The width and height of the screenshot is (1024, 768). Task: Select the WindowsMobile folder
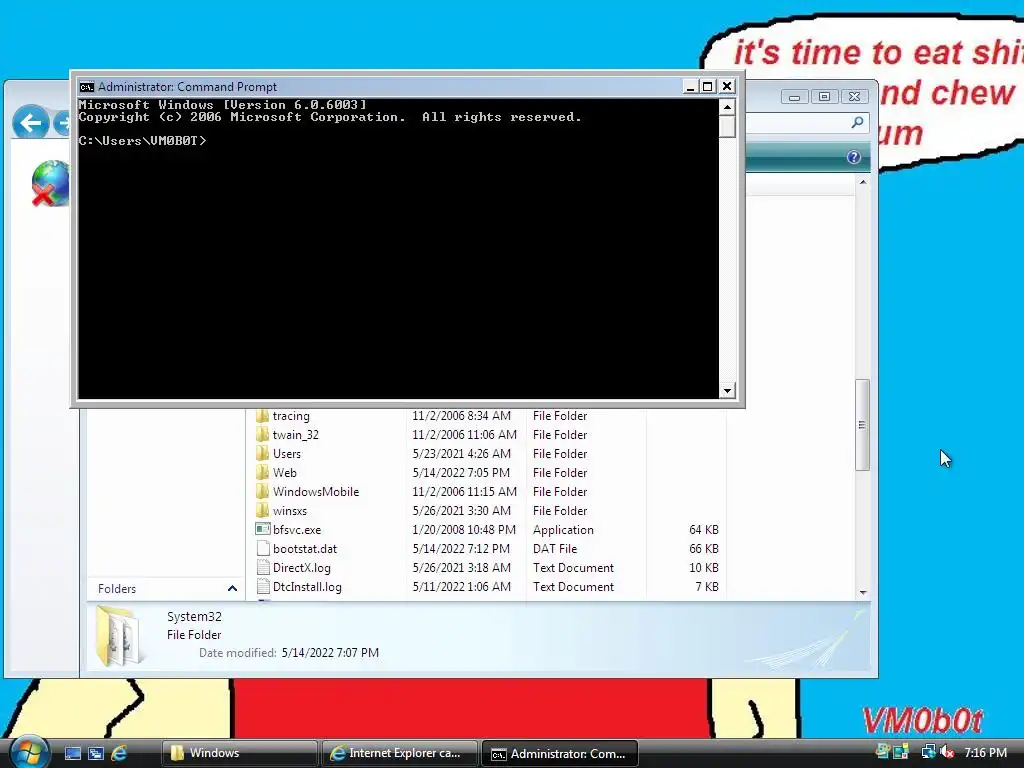click(316, 492)
